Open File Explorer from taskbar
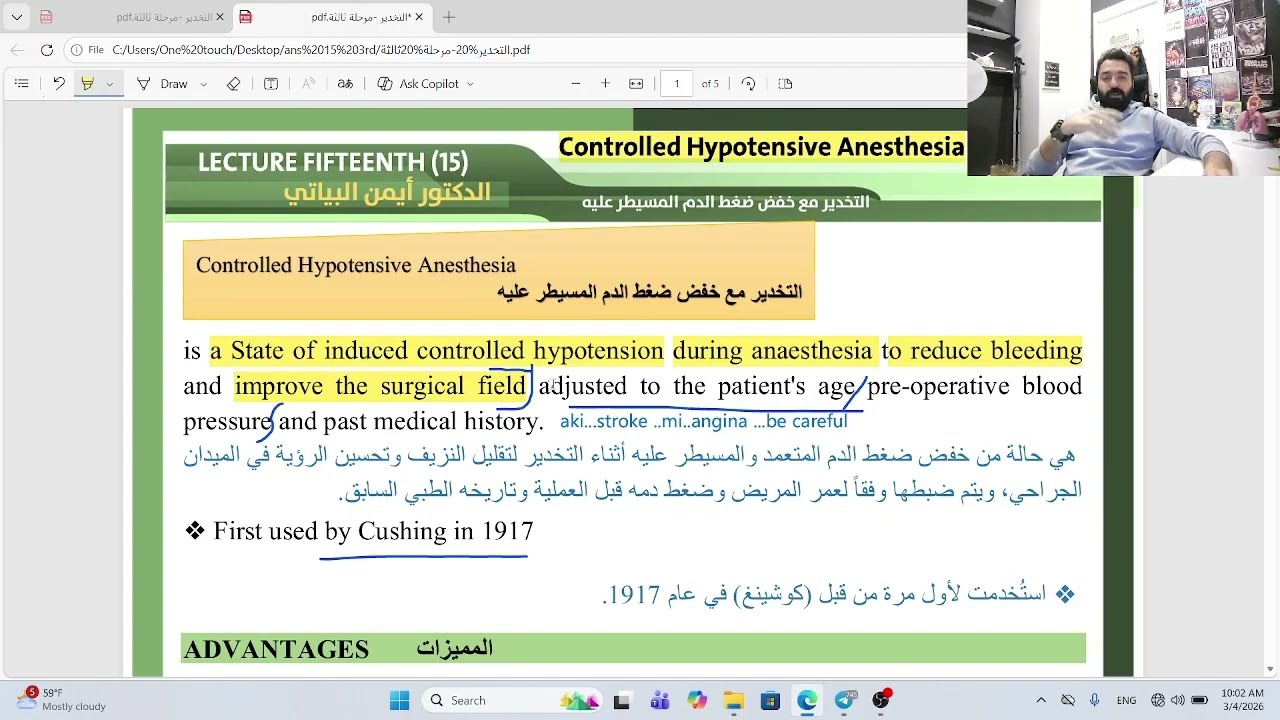 pyautogui.click(x=734, y=701)
